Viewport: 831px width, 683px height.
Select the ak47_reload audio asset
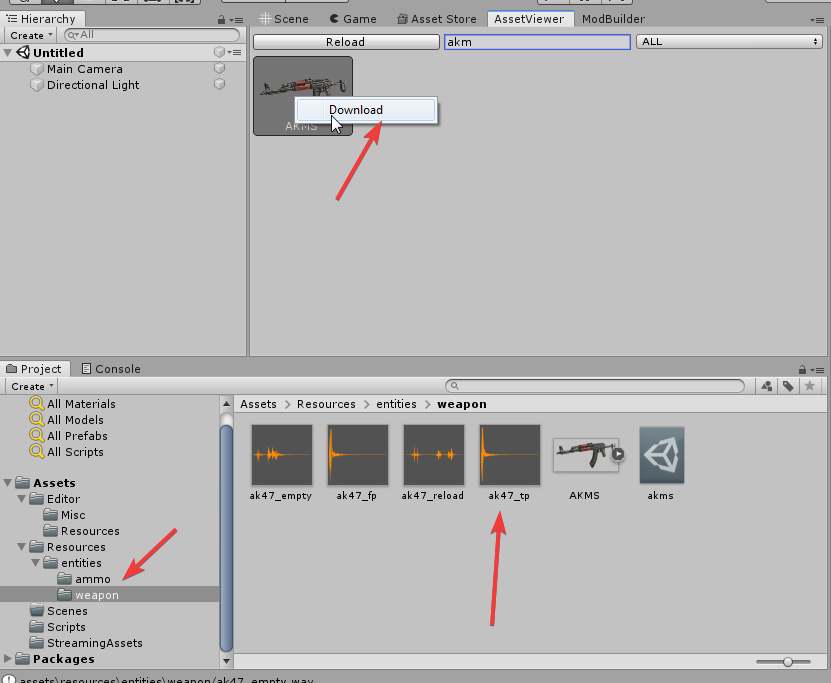coord(433,455)
